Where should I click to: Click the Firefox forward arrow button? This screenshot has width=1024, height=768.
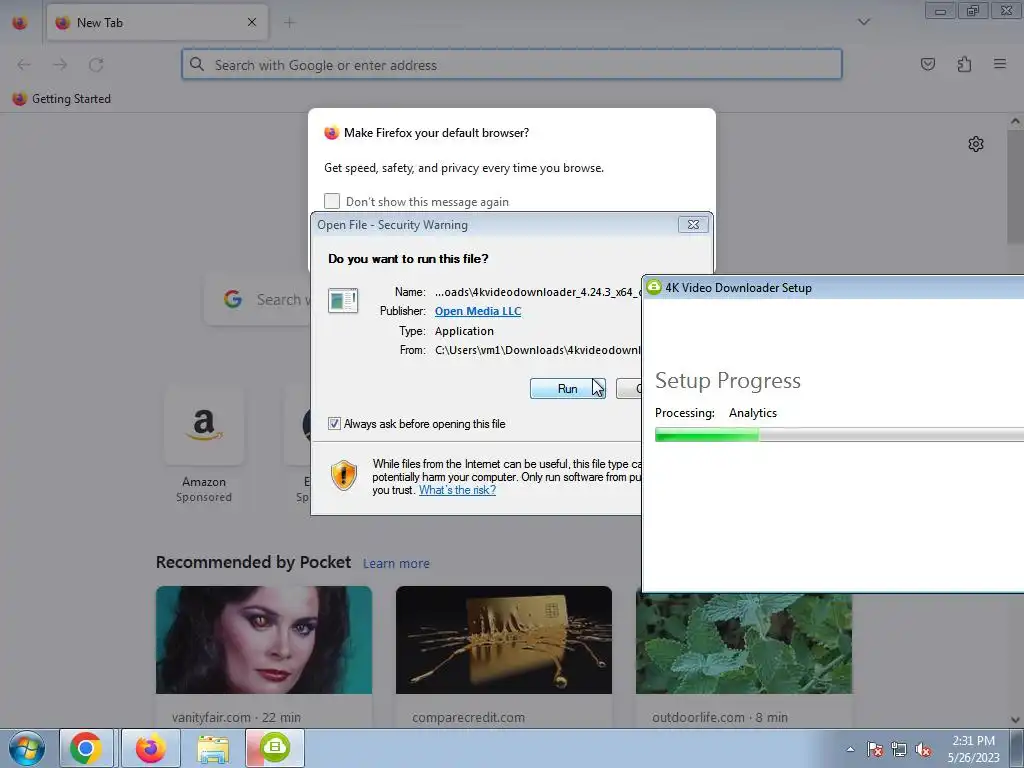60,65
